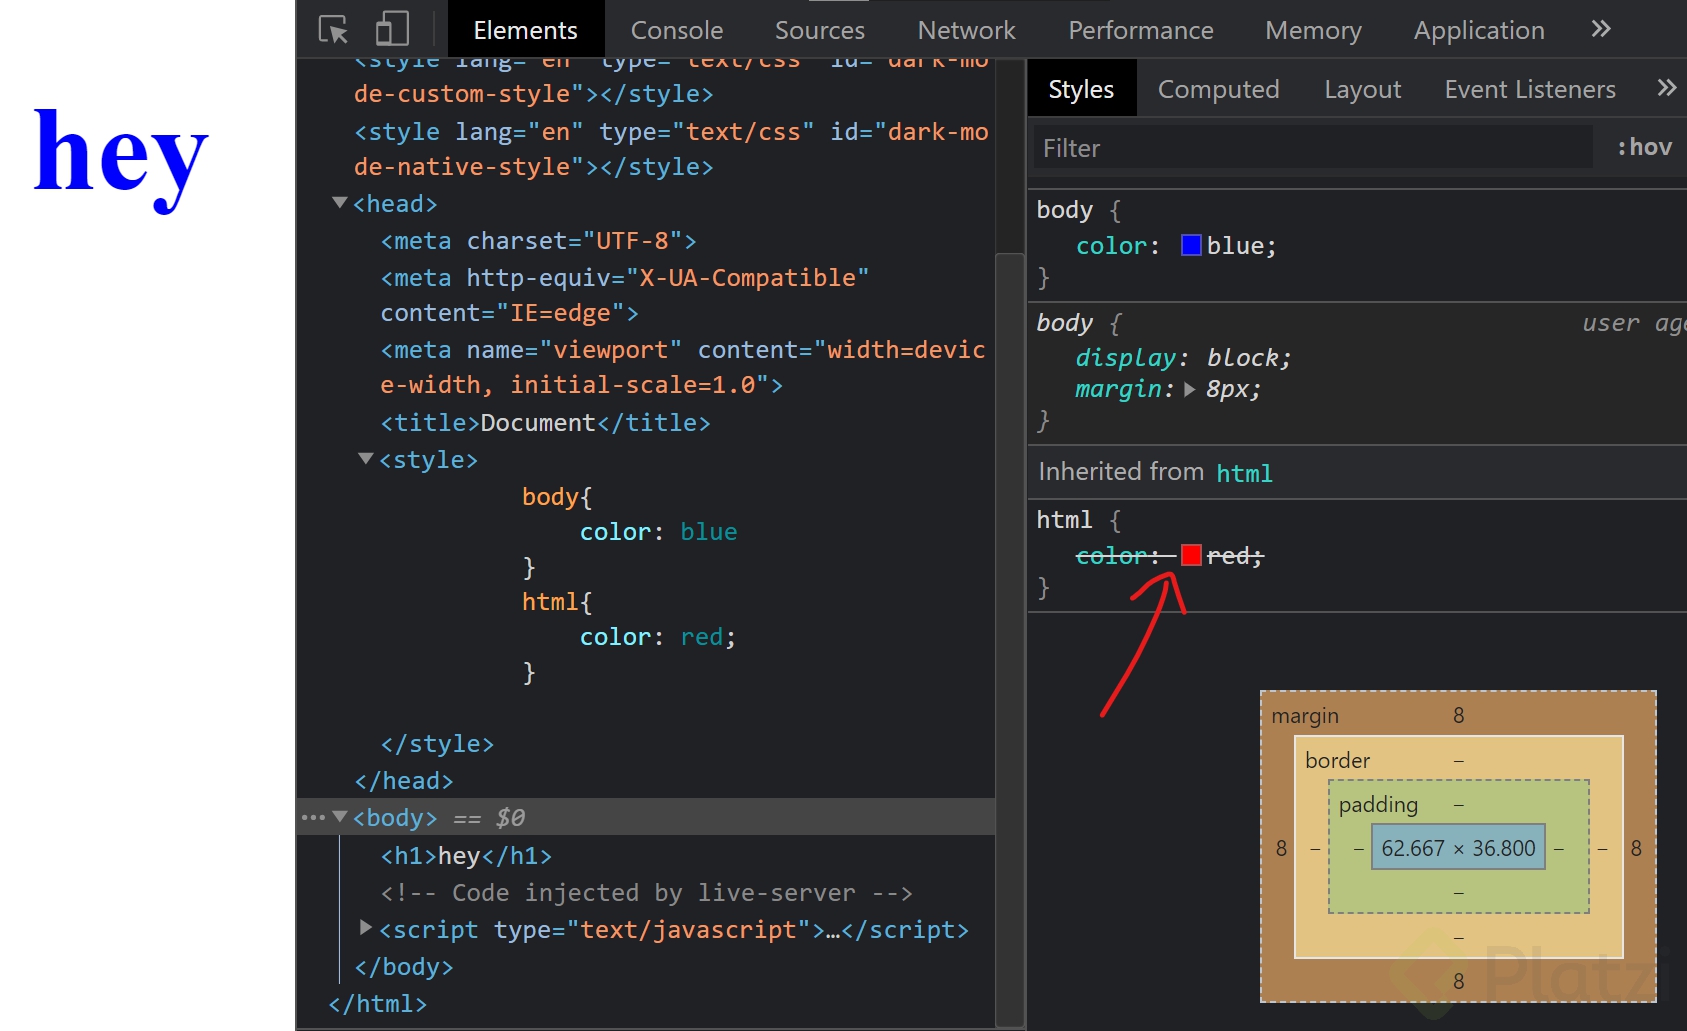
Task: Select the Event Listeners sub-tab
Action: point(1530,89)
